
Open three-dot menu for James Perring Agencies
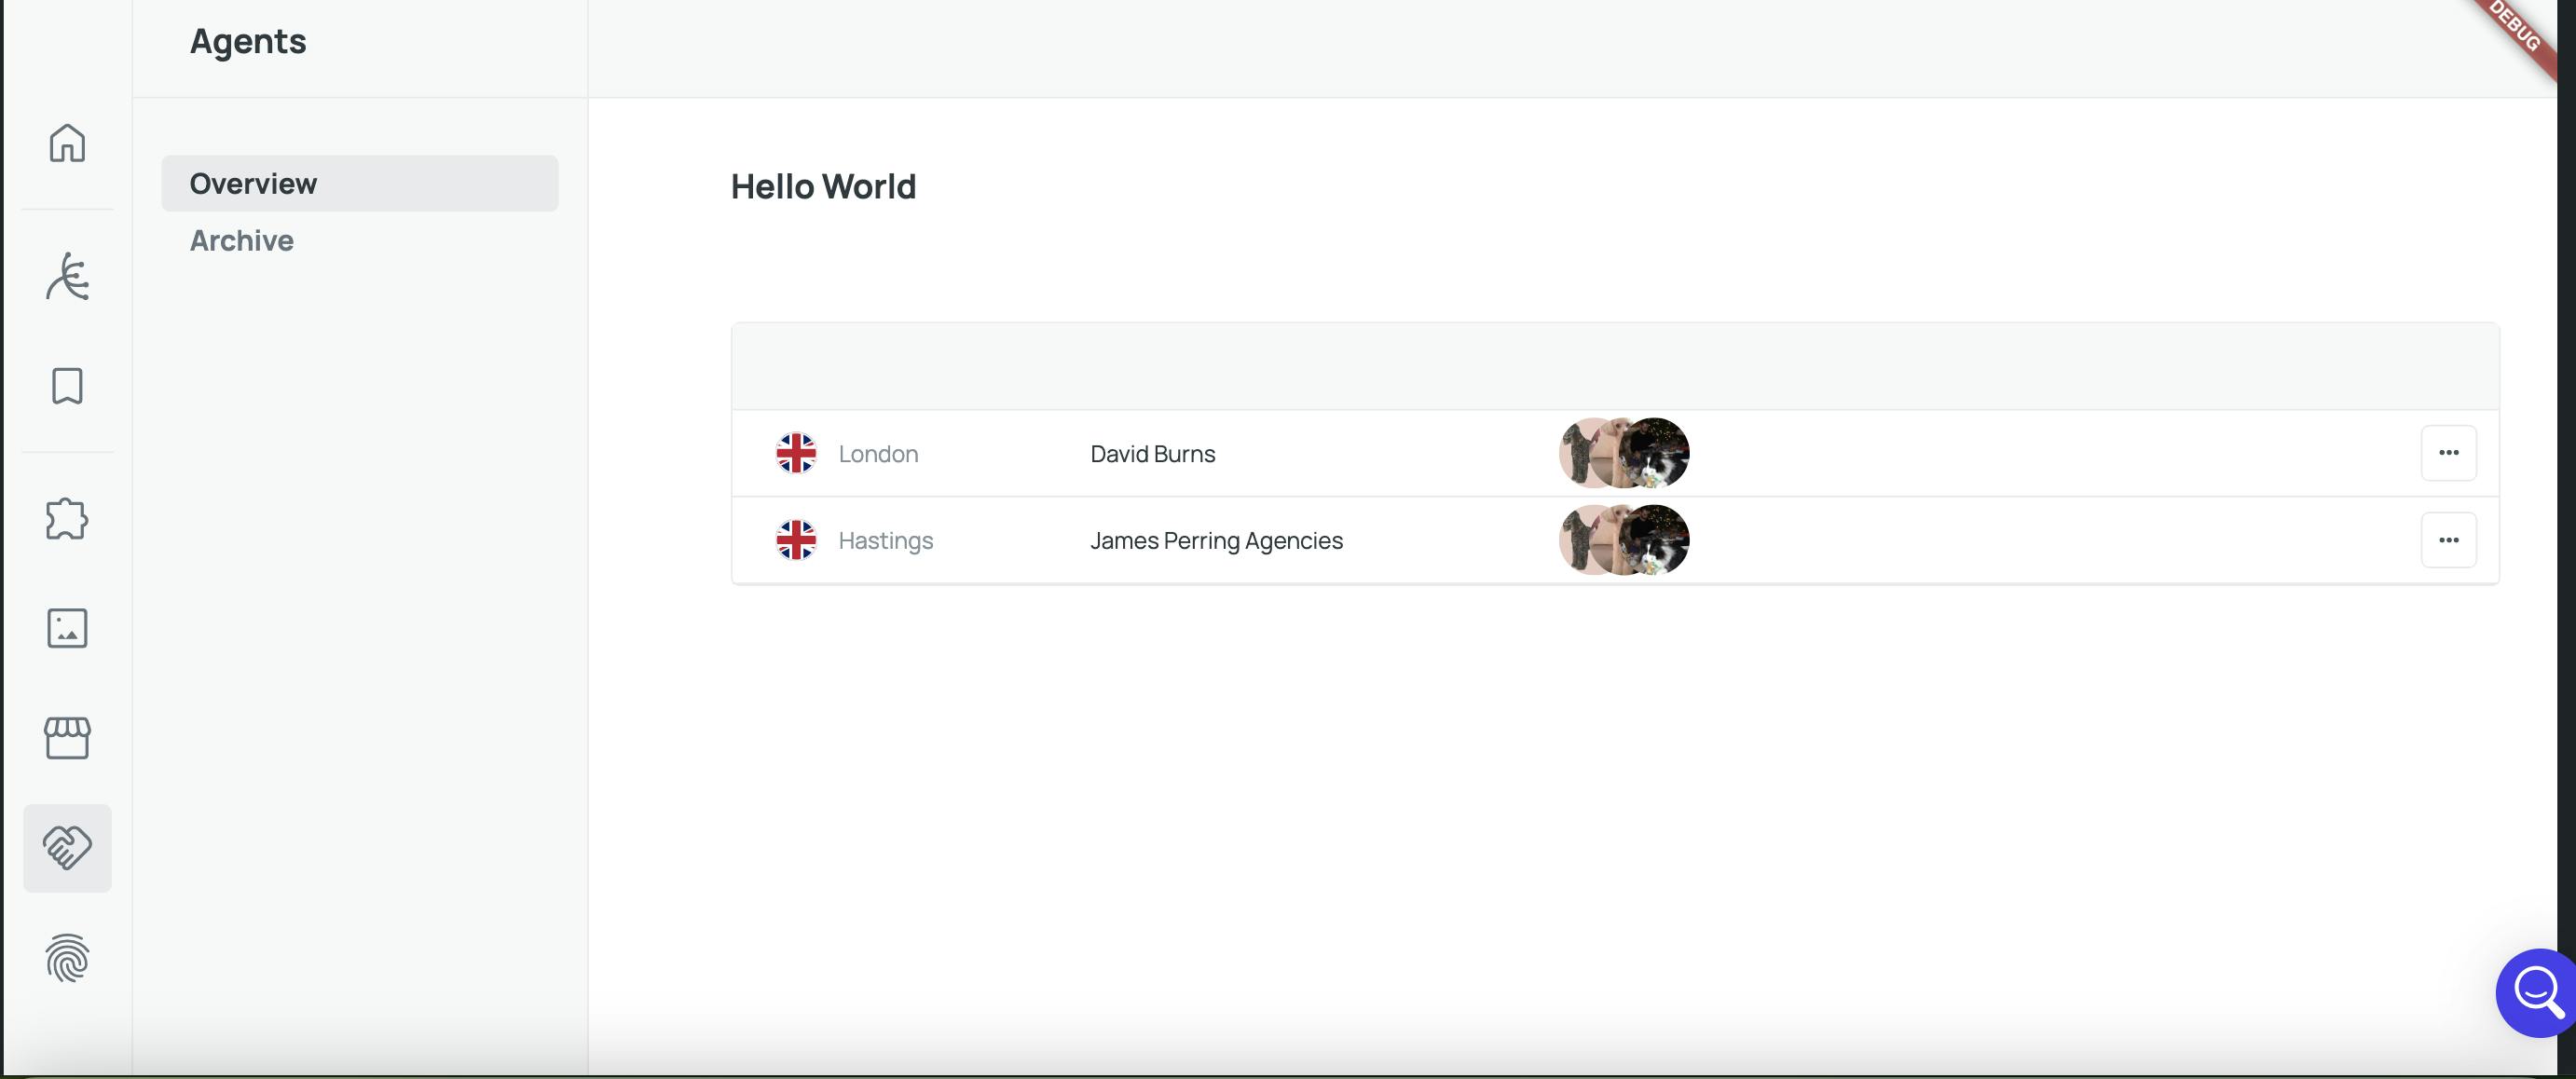[2448, 540]
